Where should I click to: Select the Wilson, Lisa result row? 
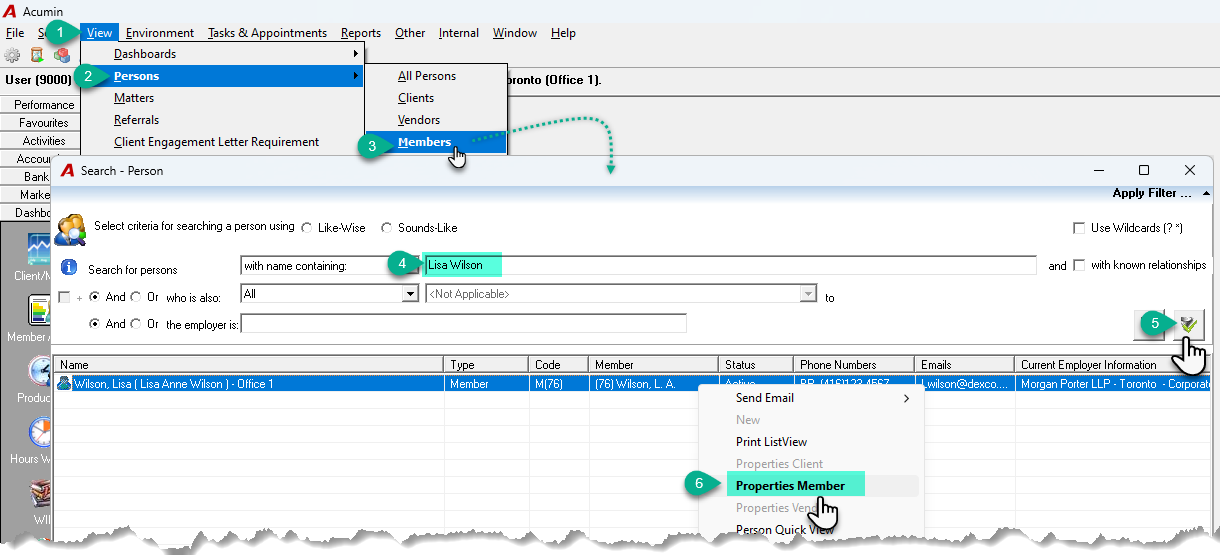pos(632,383)
